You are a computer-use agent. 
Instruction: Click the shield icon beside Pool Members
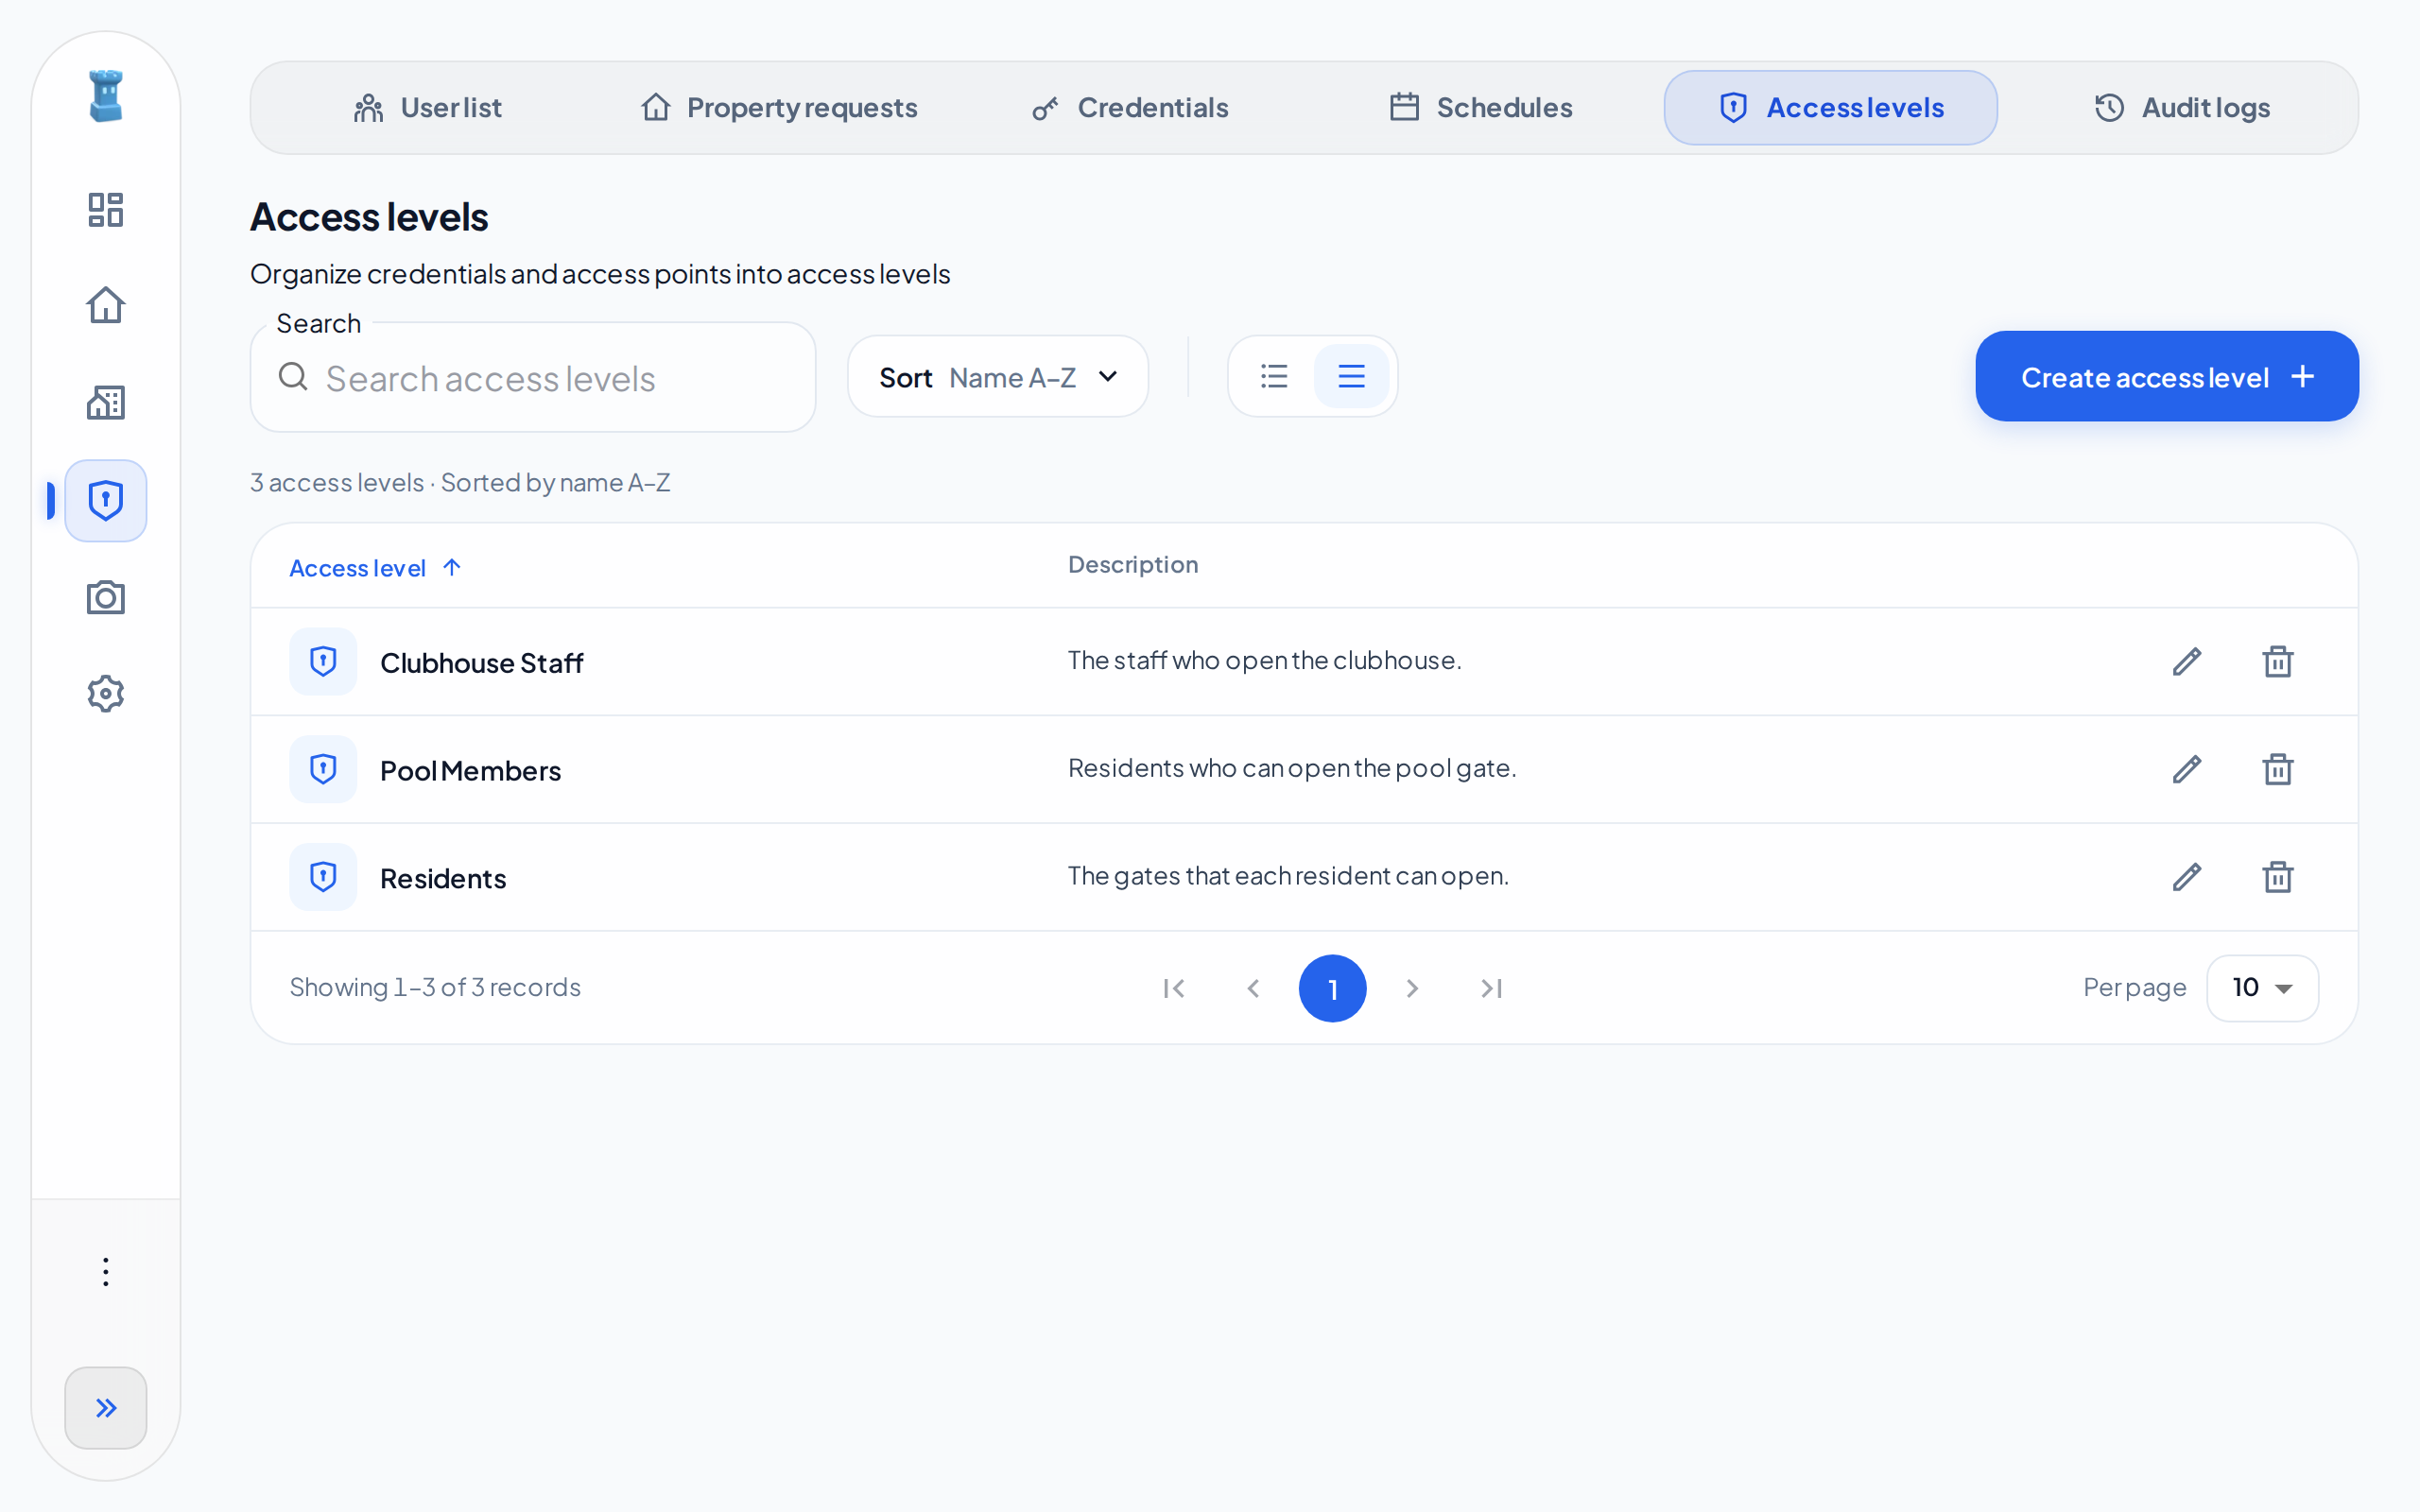pos(323,769)
